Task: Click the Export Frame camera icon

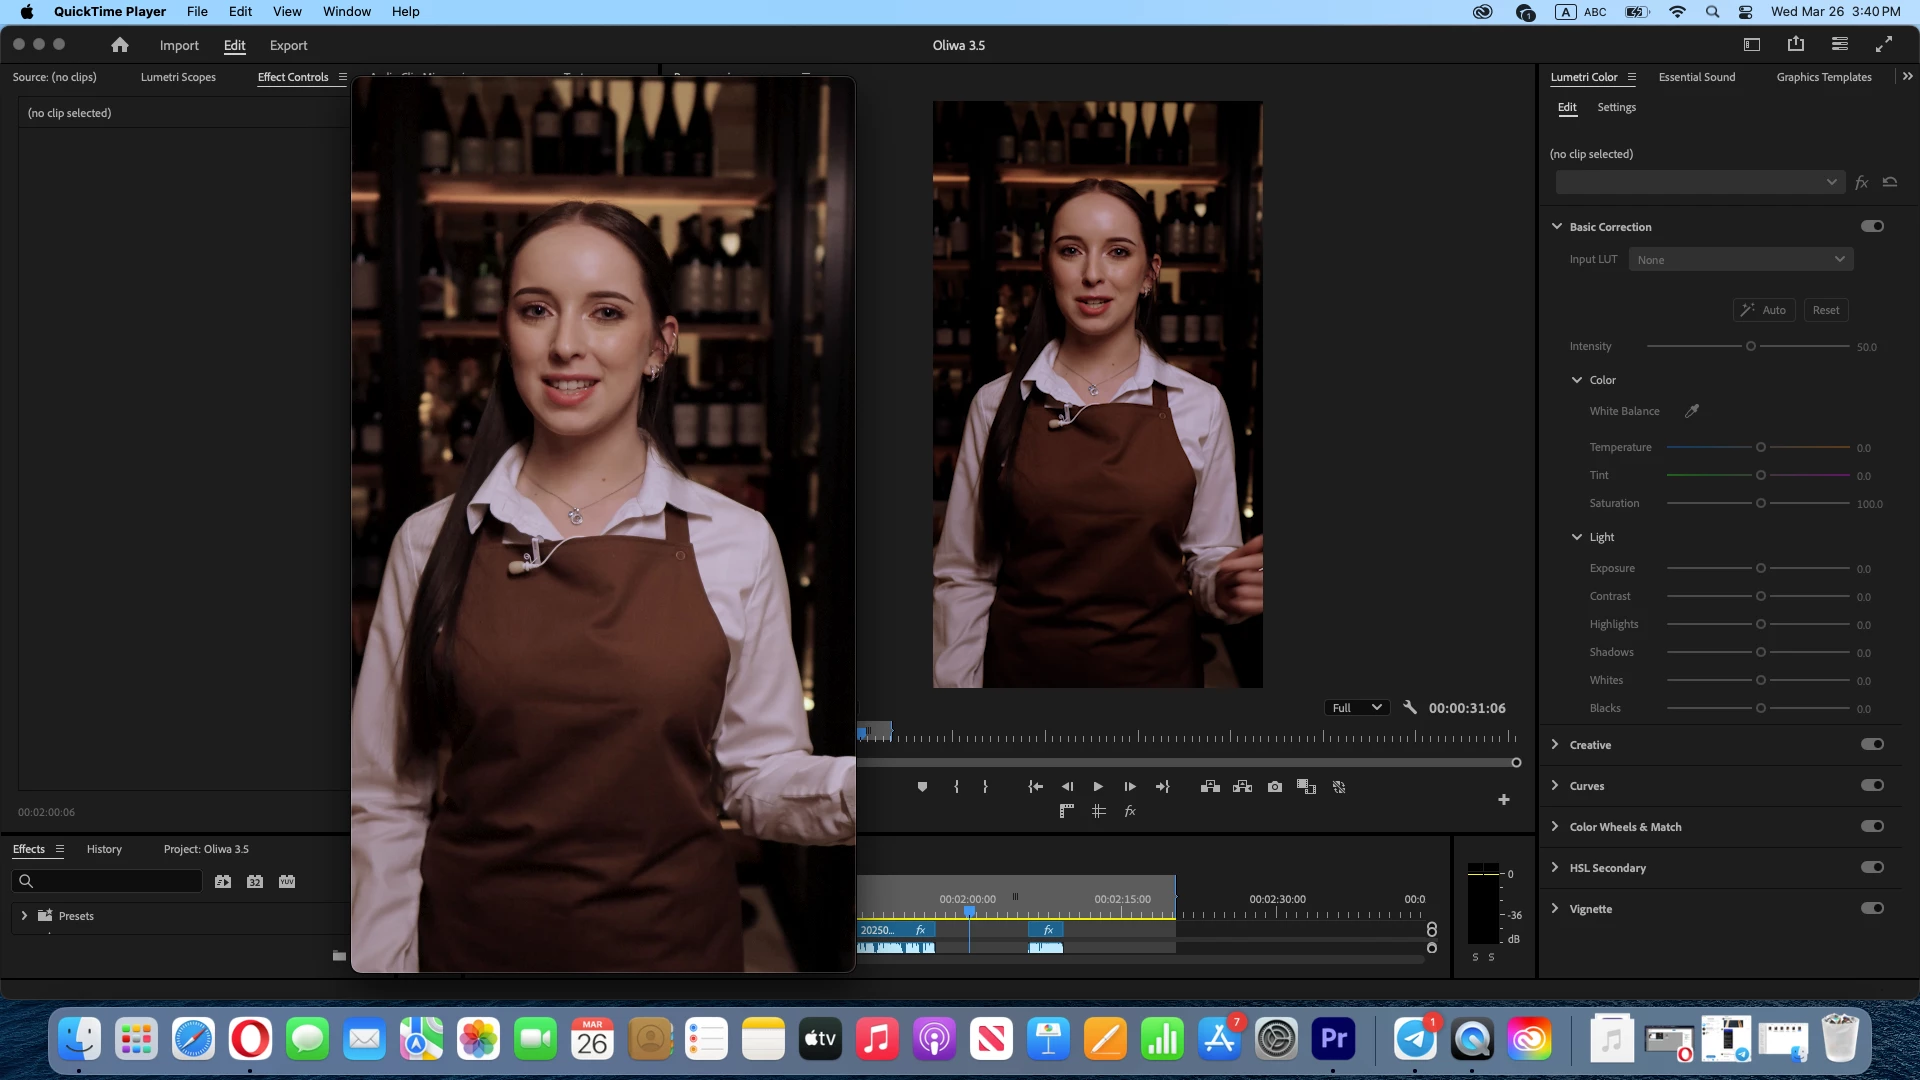Action: tap(1275, 787)
